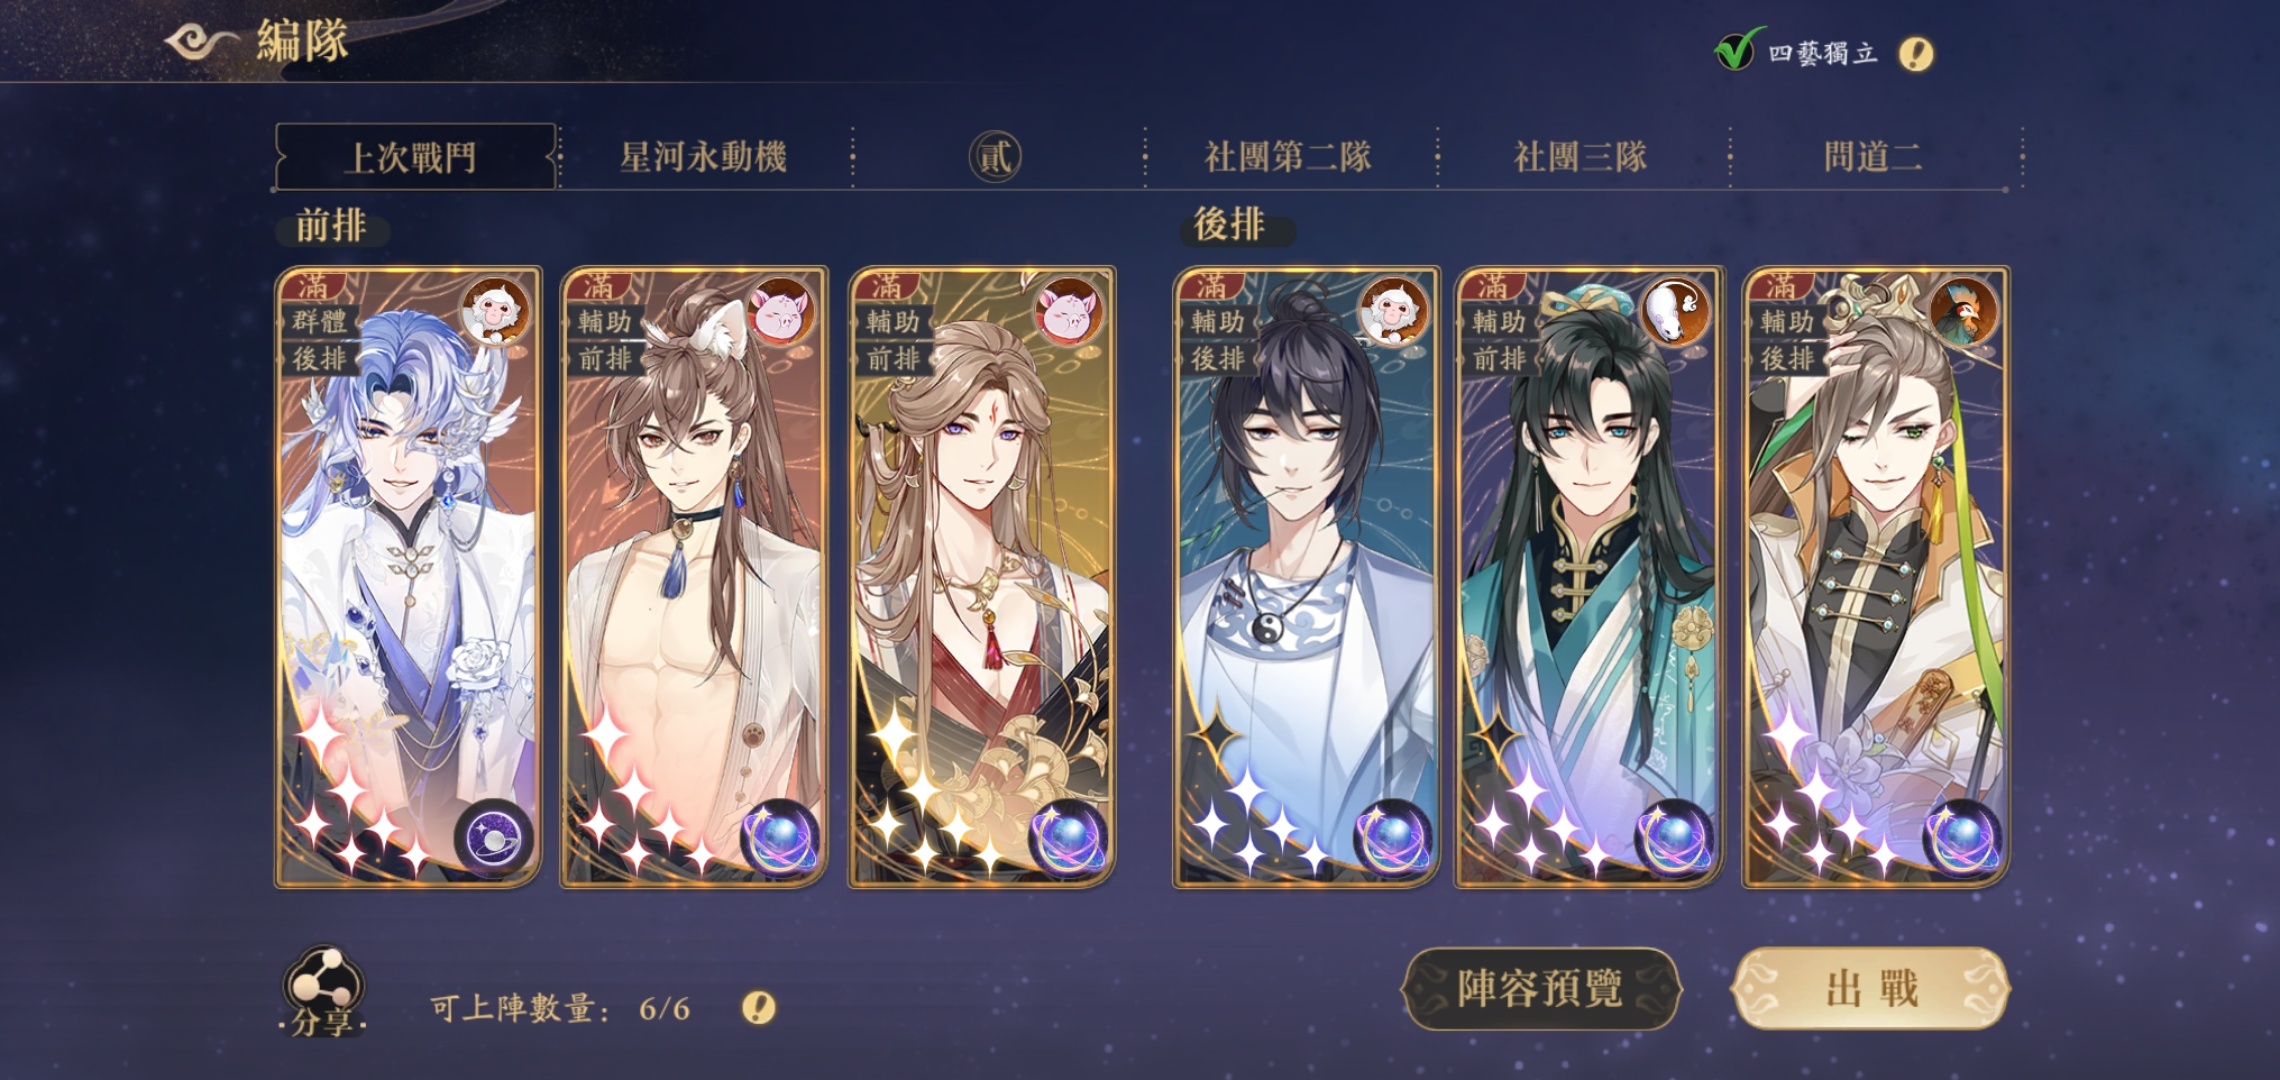Select the 上次戰鬥 tab

[413, 157]
